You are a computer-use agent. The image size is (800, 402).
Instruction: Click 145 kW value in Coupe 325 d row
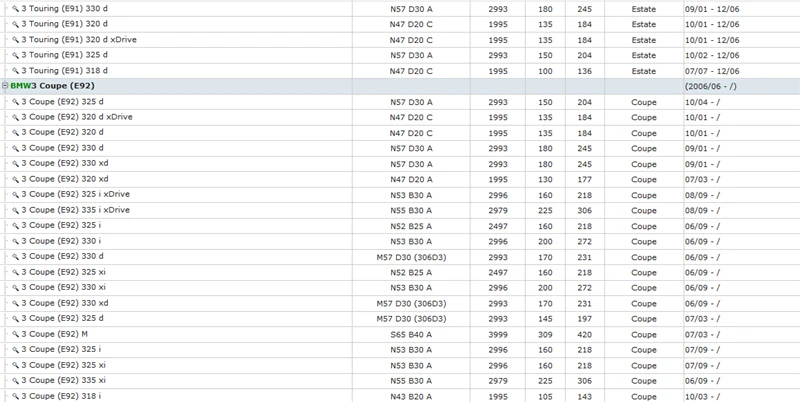(545, 319)
